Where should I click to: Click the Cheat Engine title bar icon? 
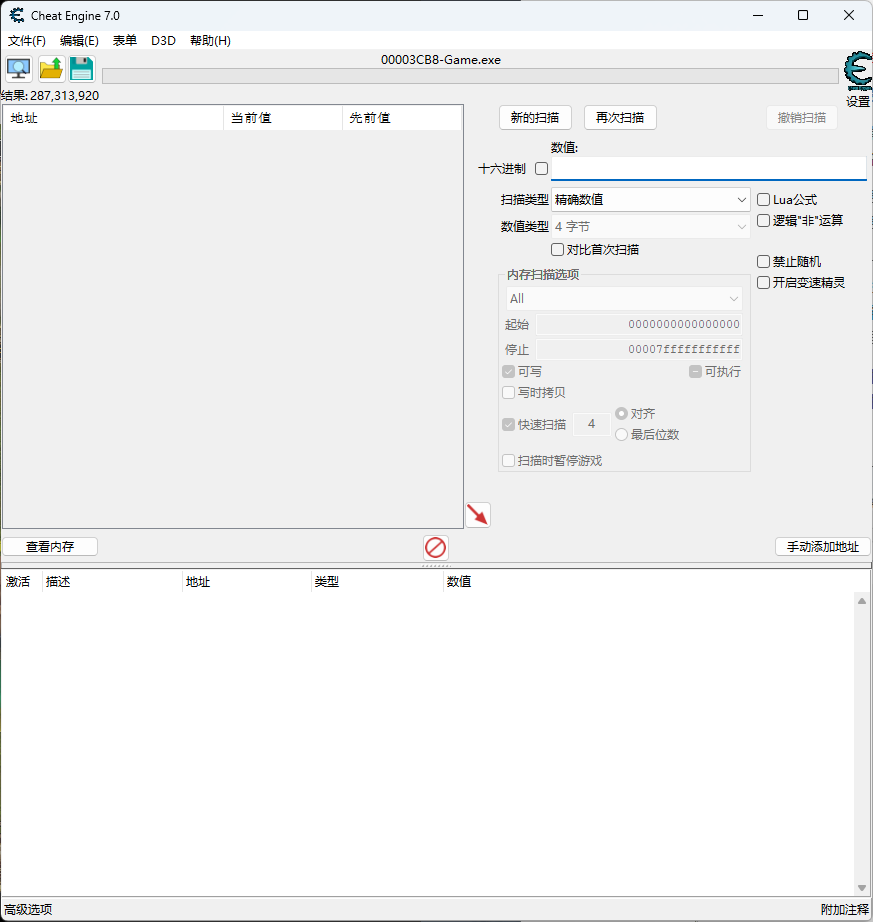(16, 16)
